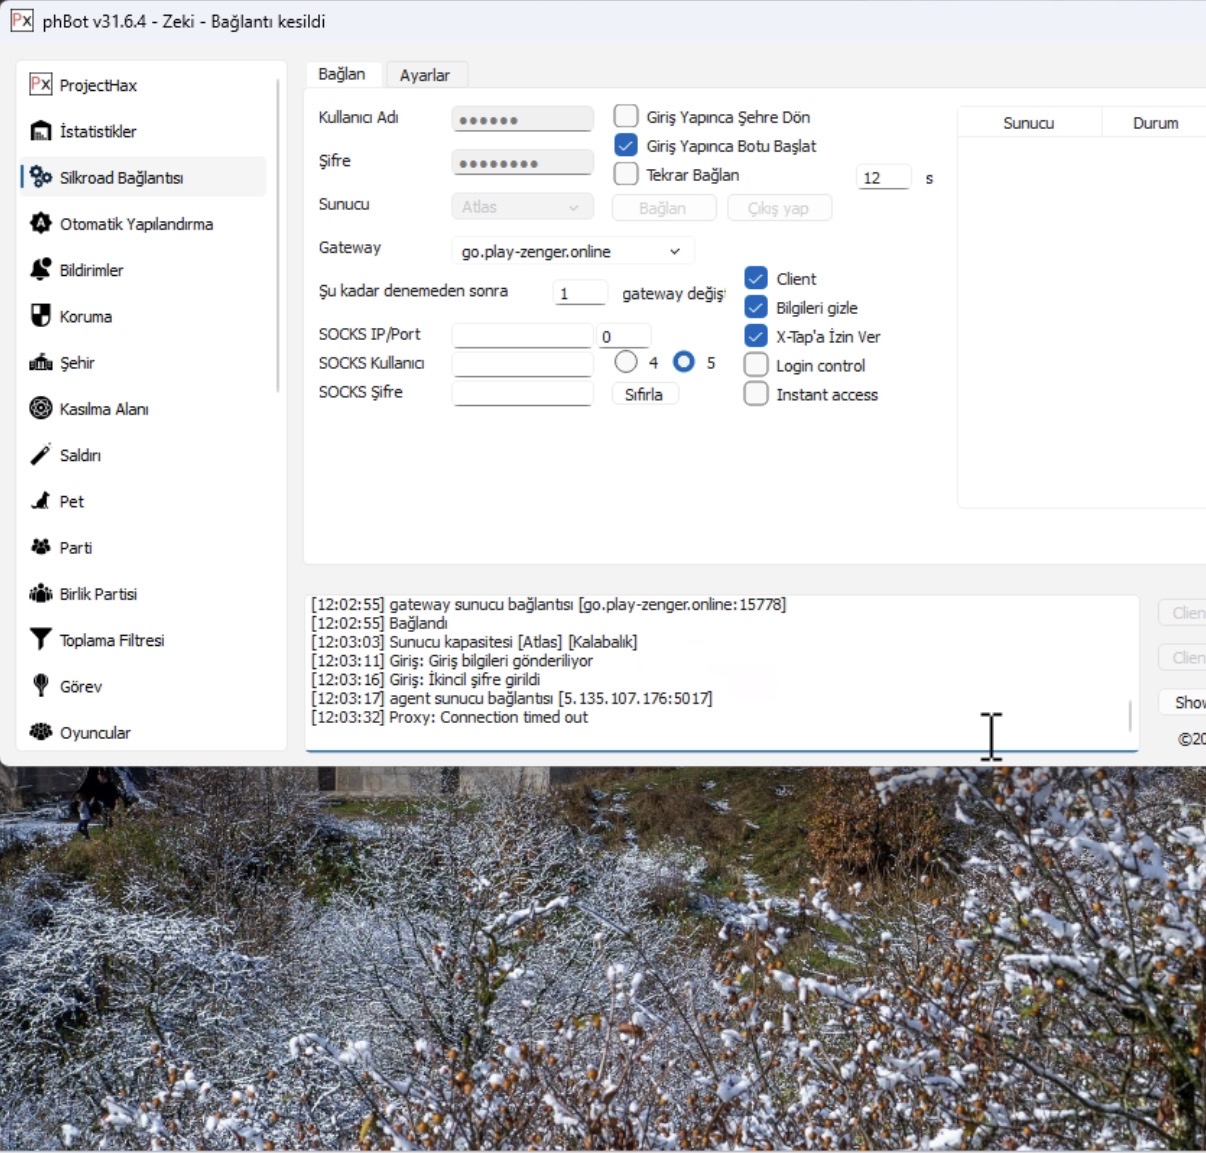Switch to the Ayarlar tab
The height and width of the screenshot is (1153, 1206).
click(x=424, y=75)
